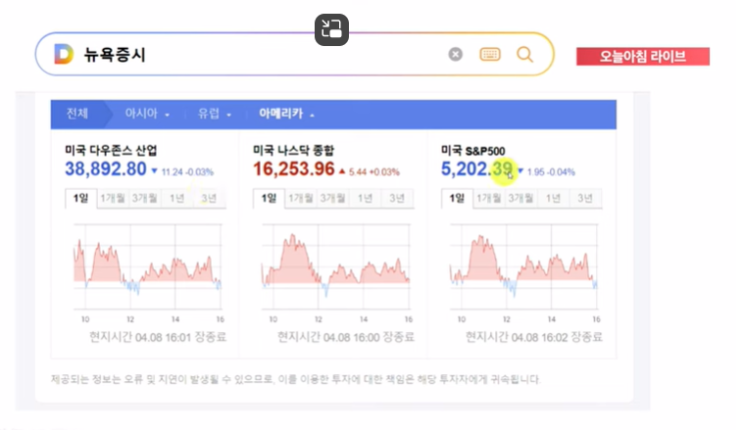
Task: Select 1개월 tab in Dow Jones chart
Action: click(x=113, y=198)
